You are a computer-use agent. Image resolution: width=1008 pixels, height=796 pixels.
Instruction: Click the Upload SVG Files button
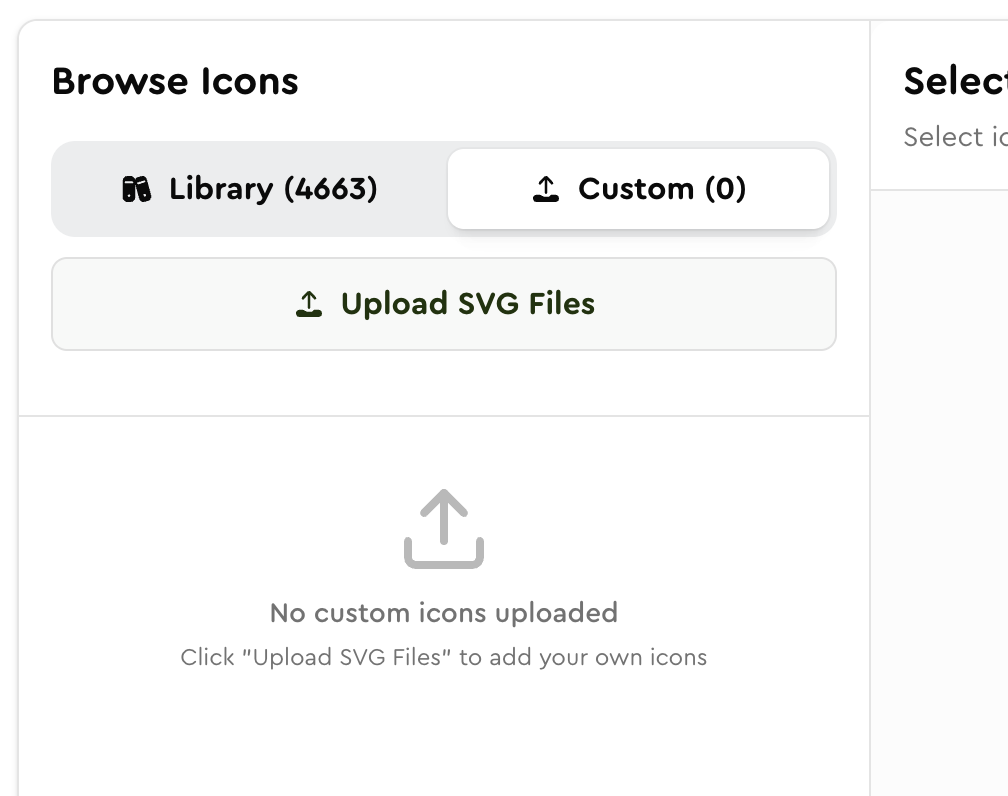tap(444, 303)
